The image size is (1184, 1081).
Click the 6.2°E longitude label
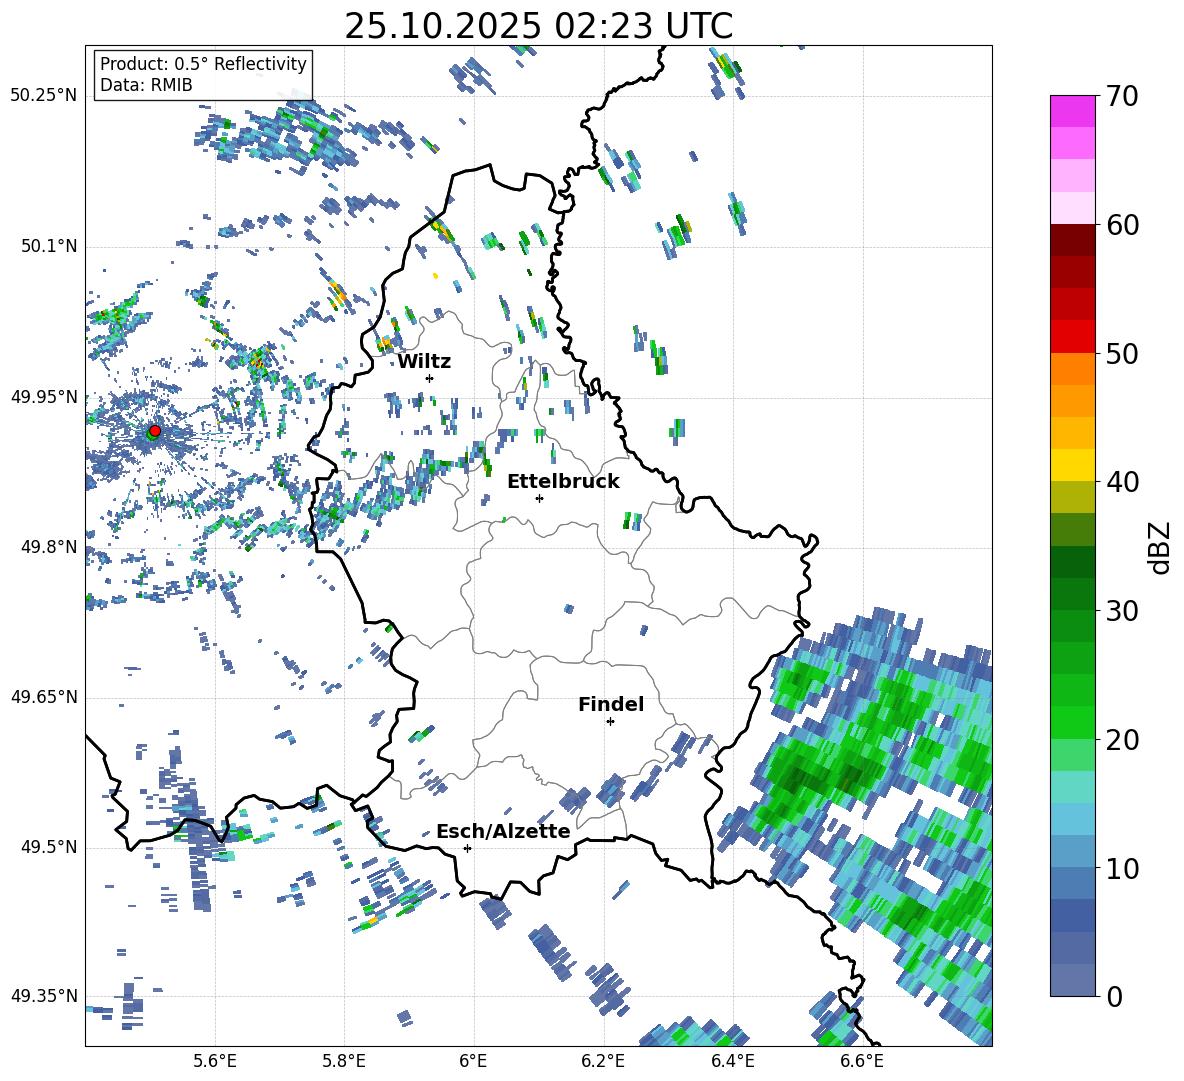tap(603, 1061)
